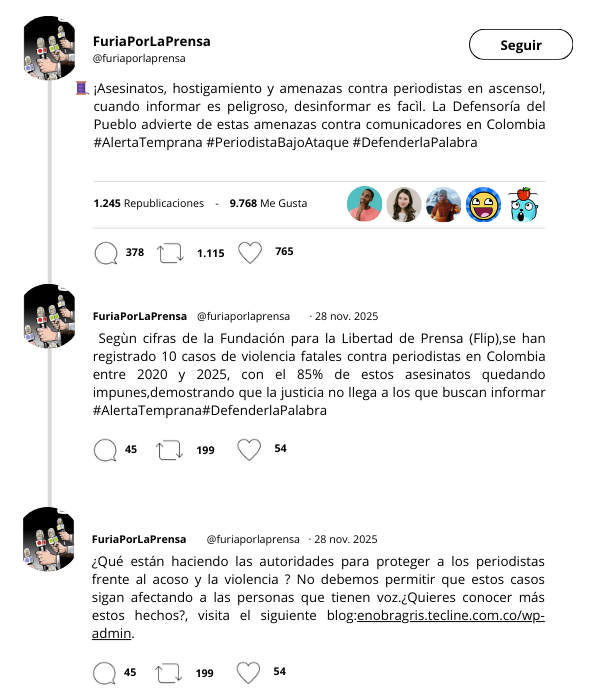
Task: Open the yellow smiley face liker avatar
Action: click(483, 204)
